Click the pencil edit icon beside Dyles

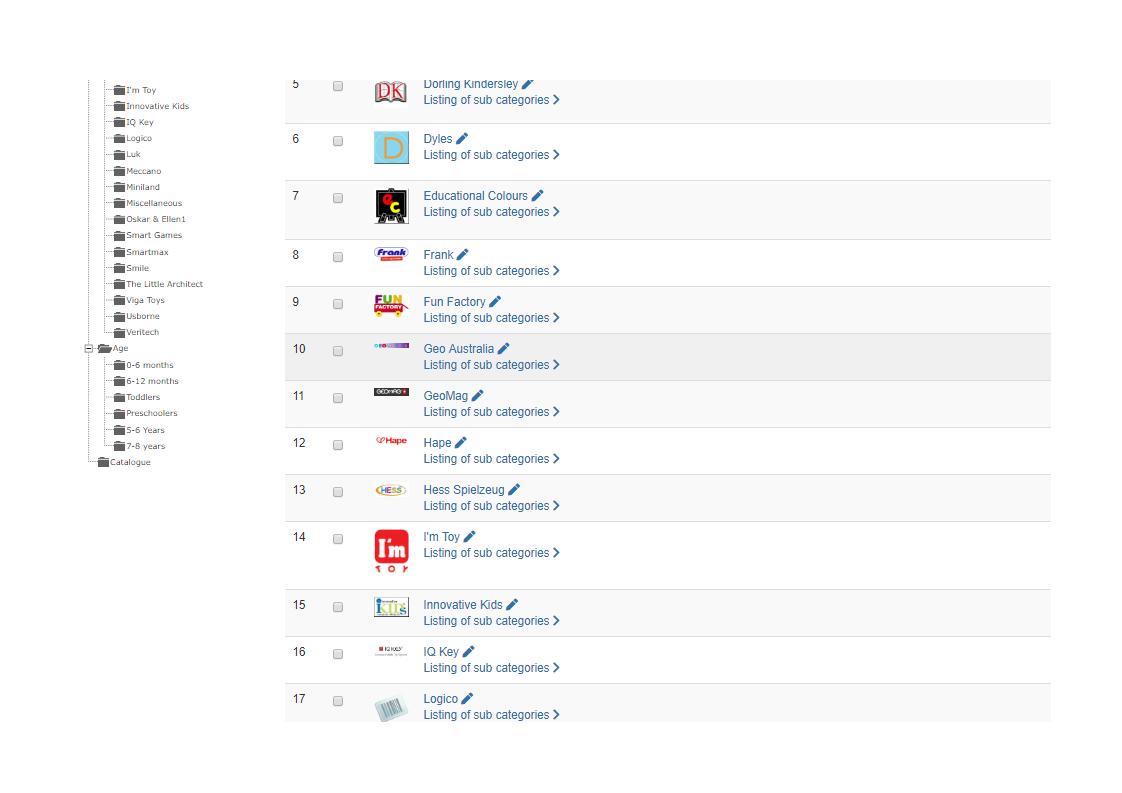point(462,139)
